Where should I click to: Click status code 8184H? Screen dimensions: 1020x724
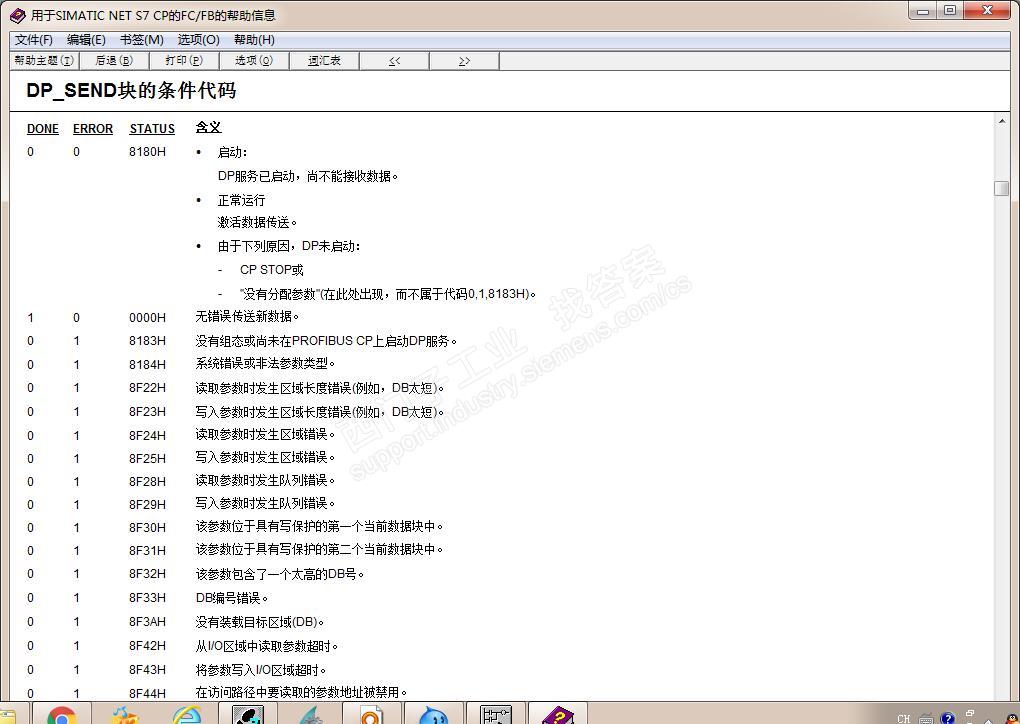(x=147, y=364)
